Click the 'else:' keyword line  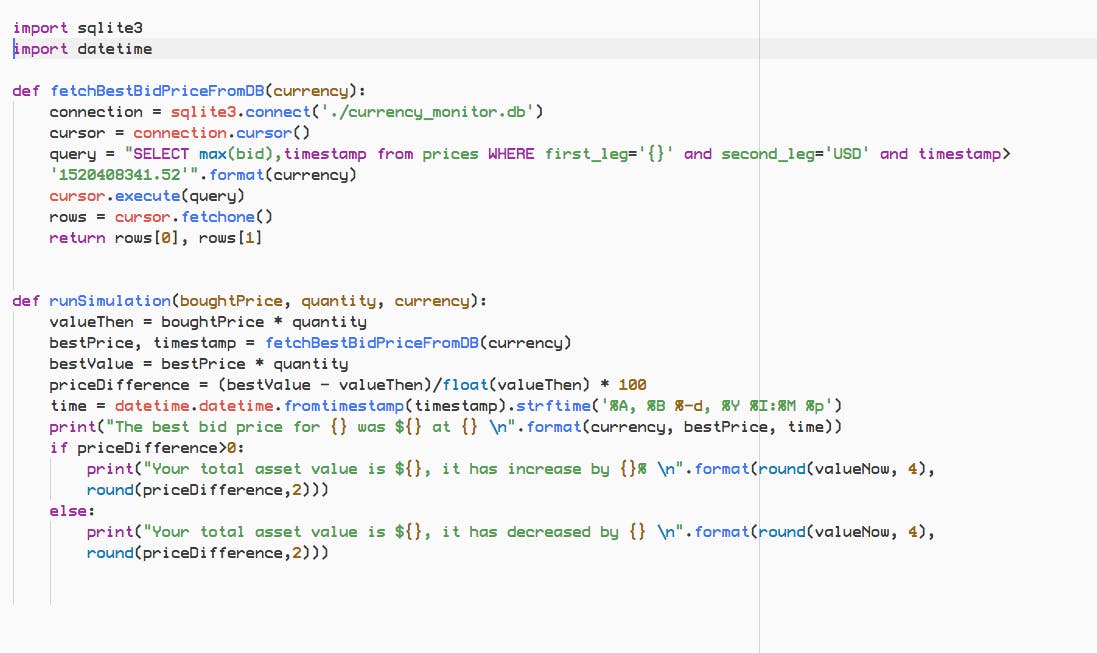(70, 510)
